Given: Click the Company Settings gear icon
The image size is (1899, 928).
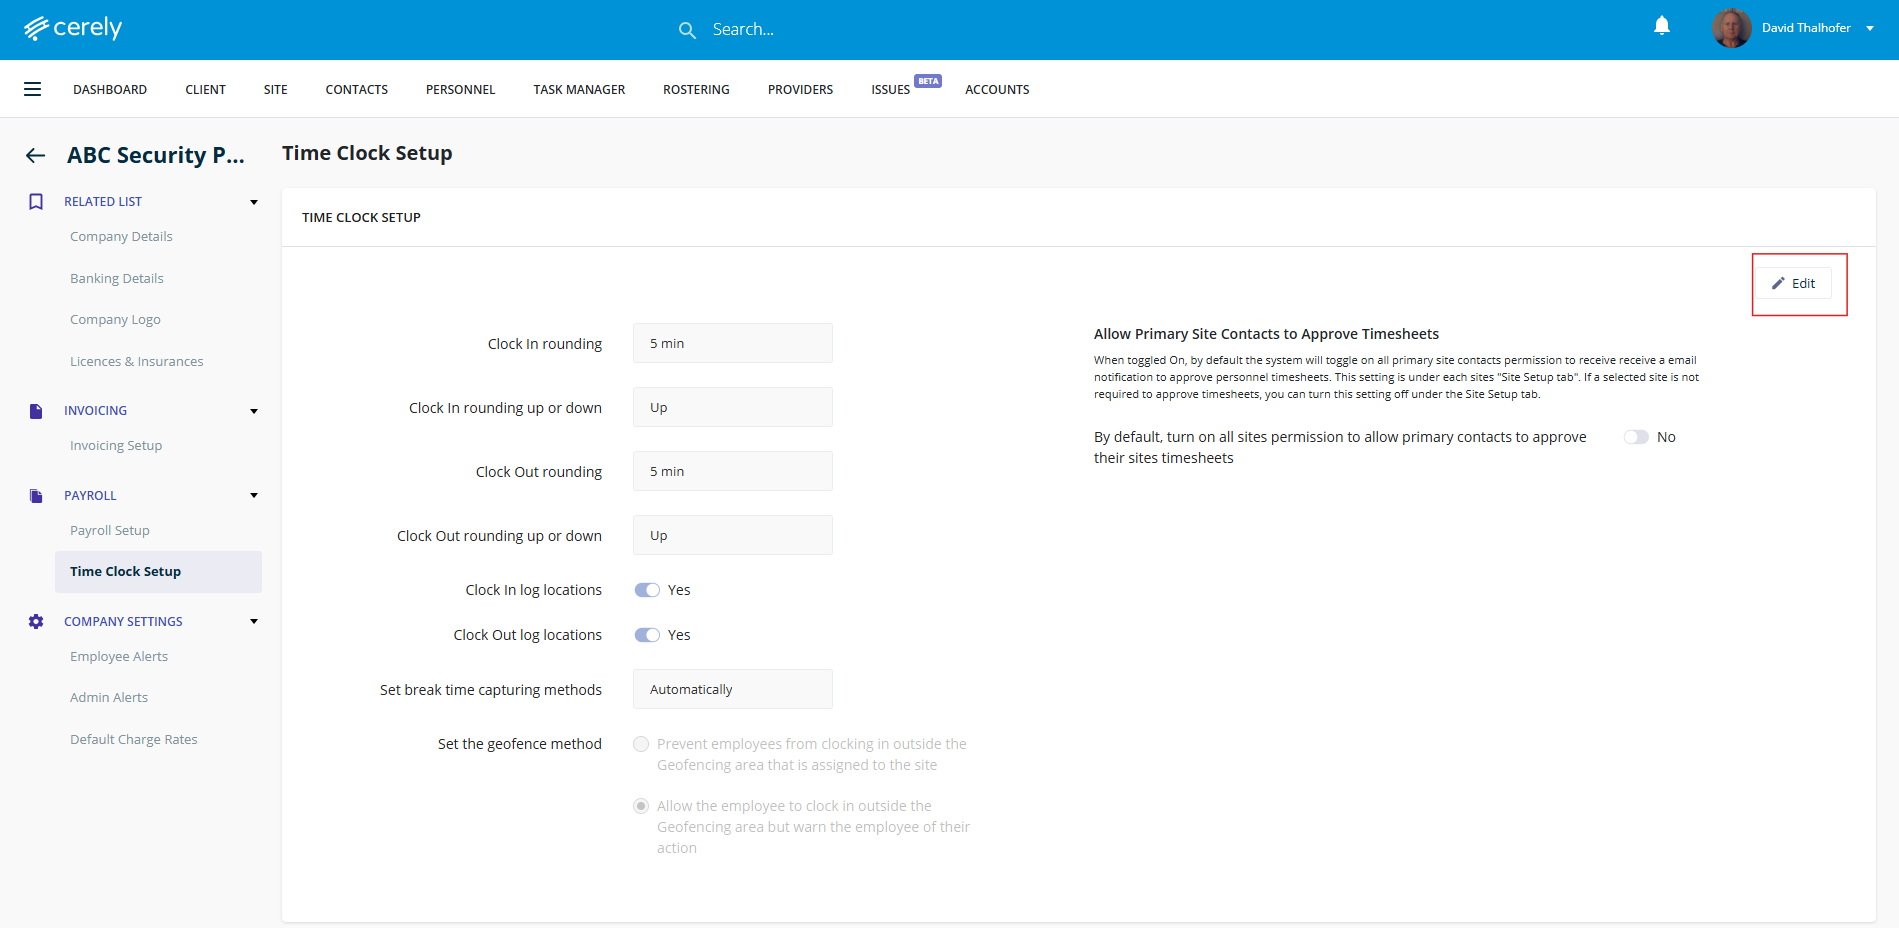Looking at the screenshot, I should (36, 622).
